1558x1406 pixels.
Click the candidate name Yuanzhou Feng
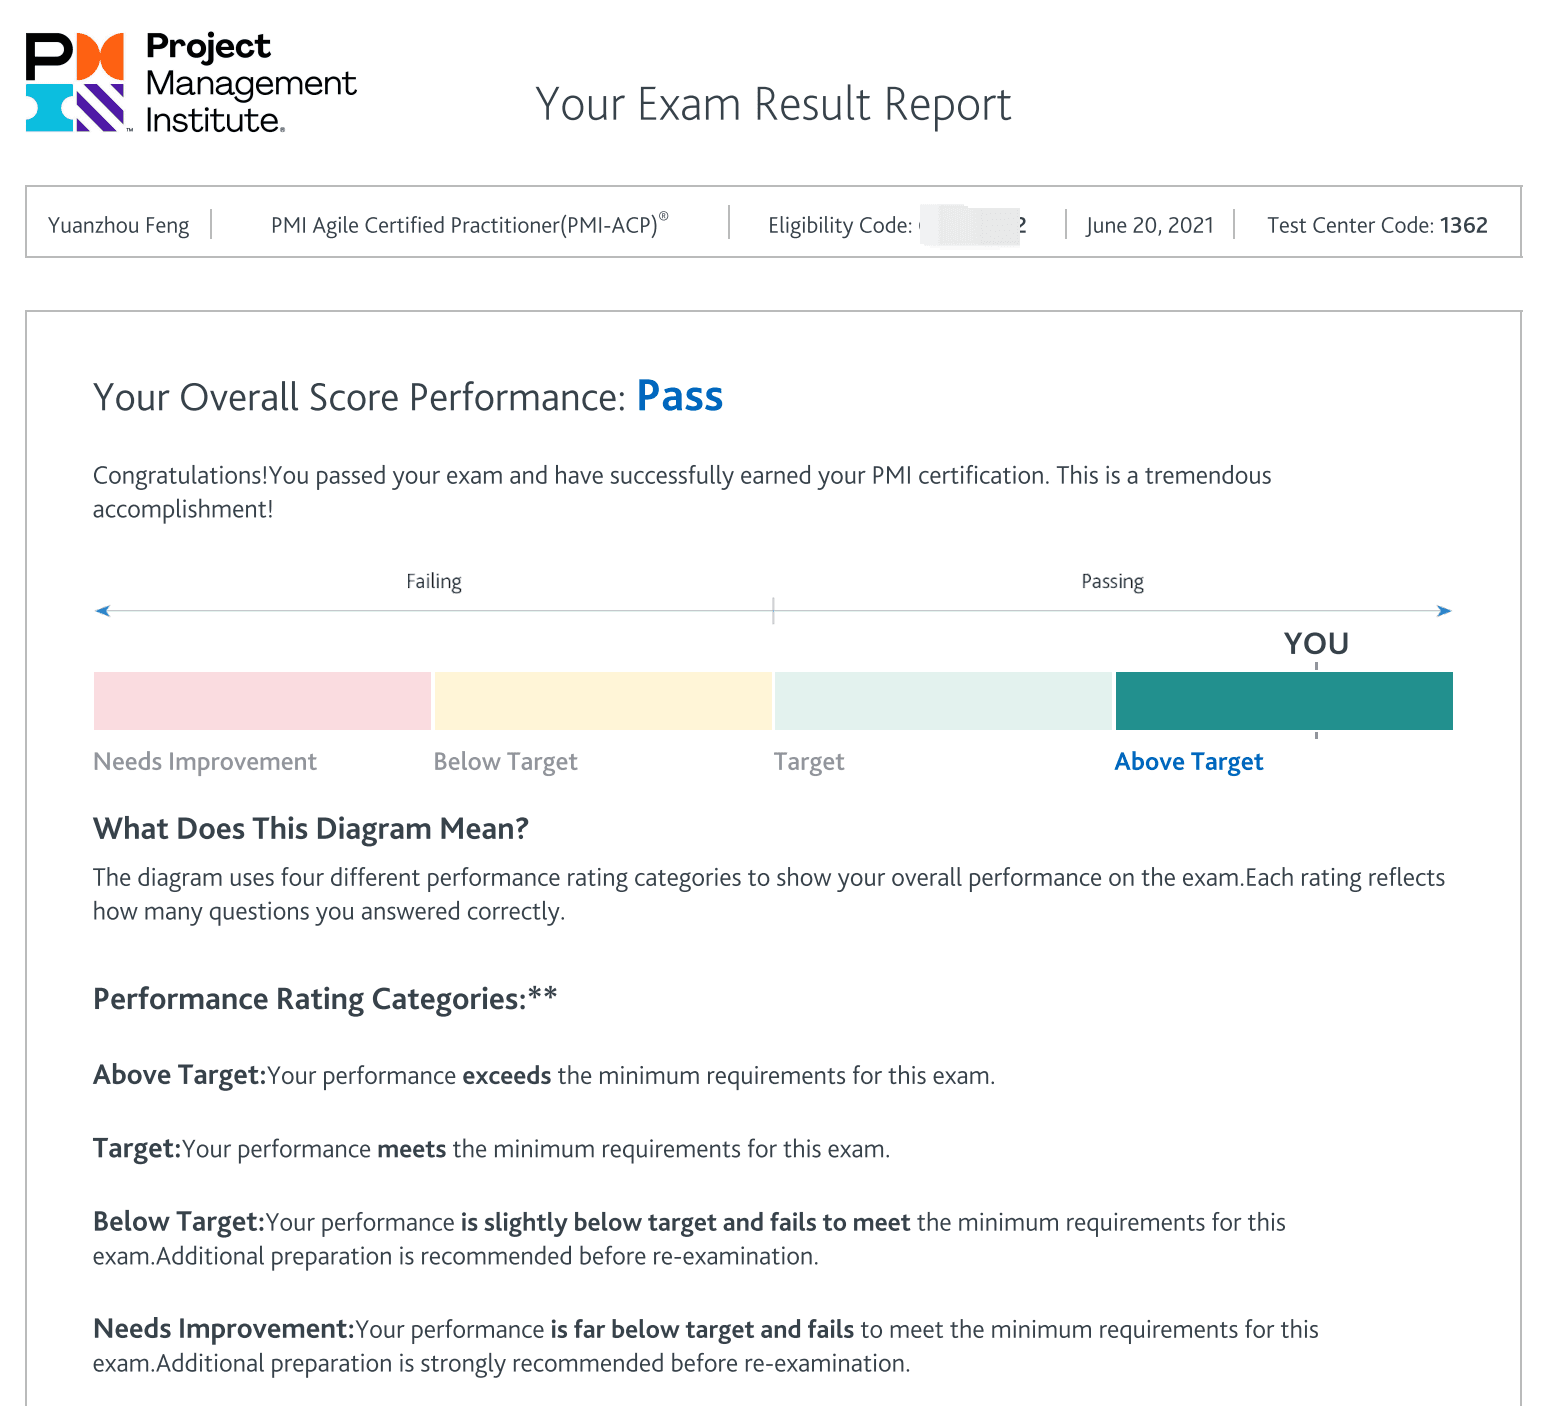pyautogui.click(x=119, y=225)
